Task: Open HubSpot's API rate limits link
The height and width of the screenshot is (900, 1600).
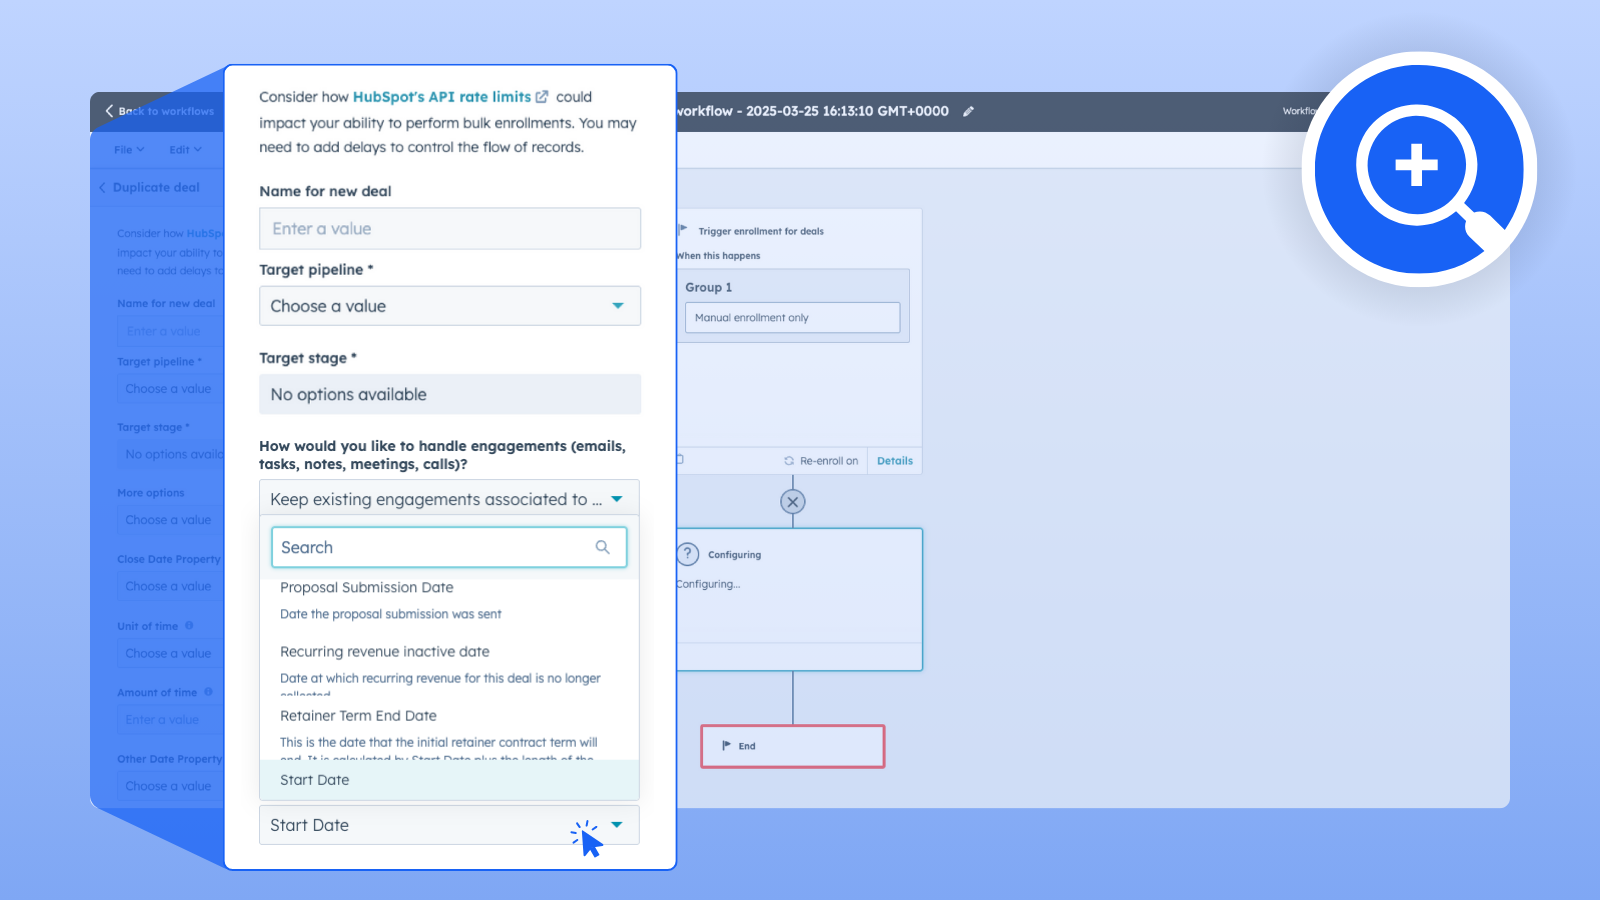Action: click(441, 97)
